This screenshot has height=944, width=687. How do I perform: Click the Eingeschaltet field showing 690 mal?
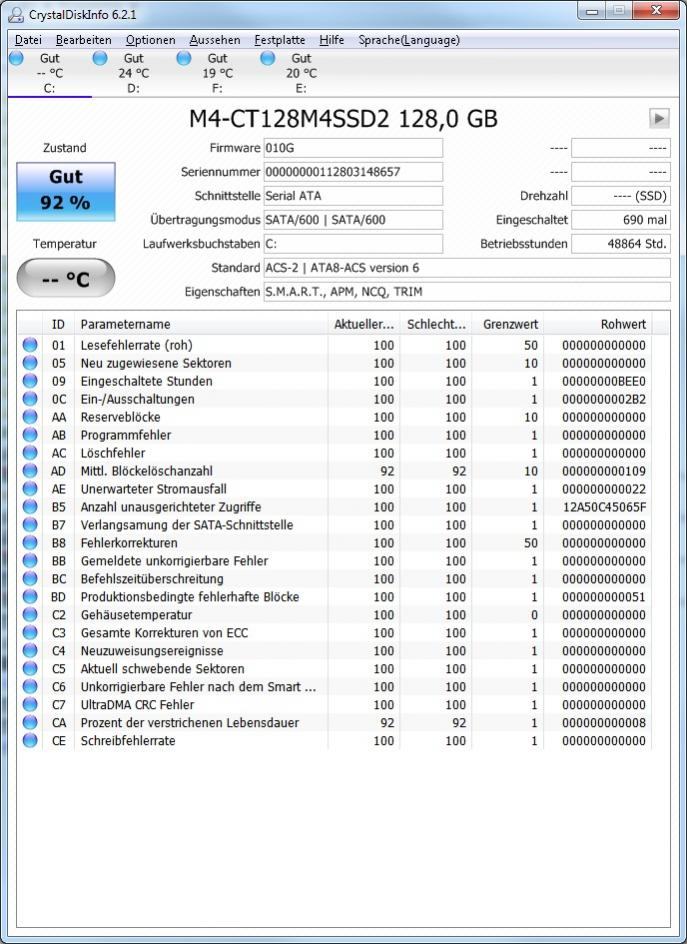point(621,220)
